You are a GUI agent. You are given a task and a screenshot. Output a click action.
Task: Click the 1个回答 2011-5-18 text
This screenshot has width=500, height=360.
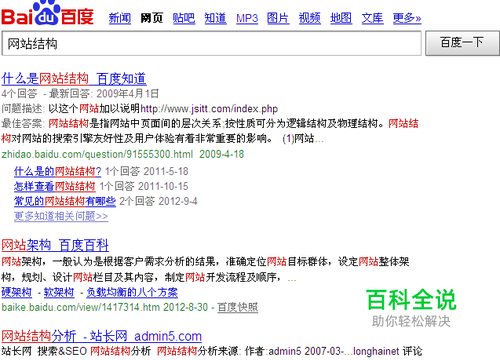(147, 172)
